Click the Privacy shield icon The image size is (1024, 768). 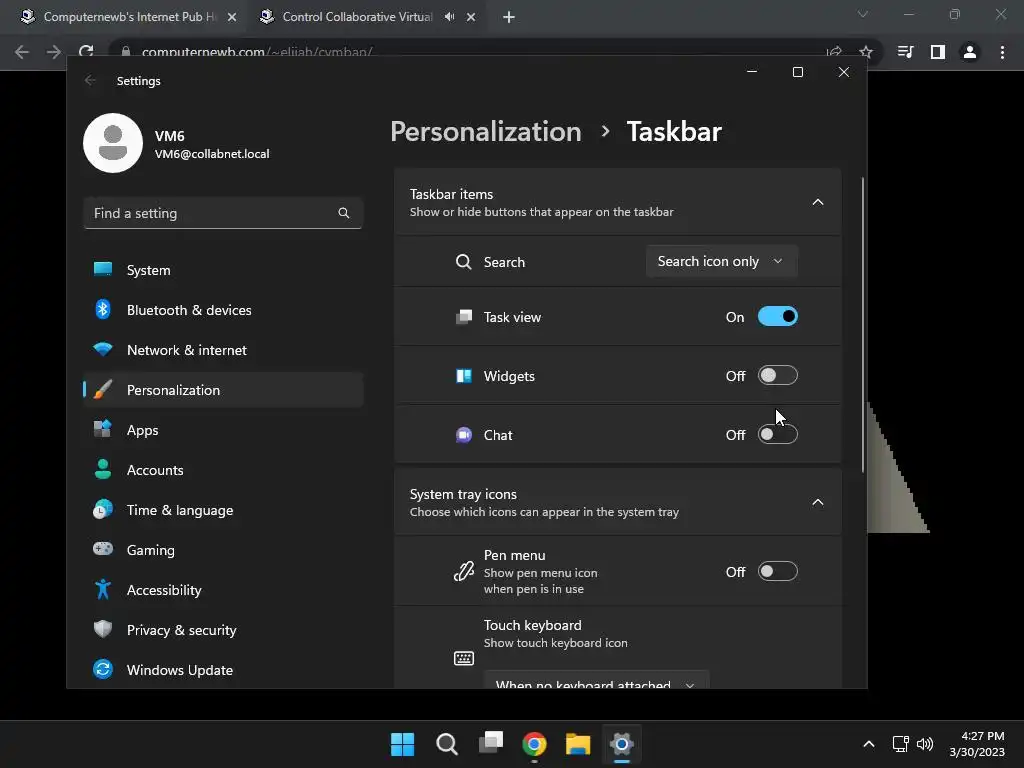[103, 629]
